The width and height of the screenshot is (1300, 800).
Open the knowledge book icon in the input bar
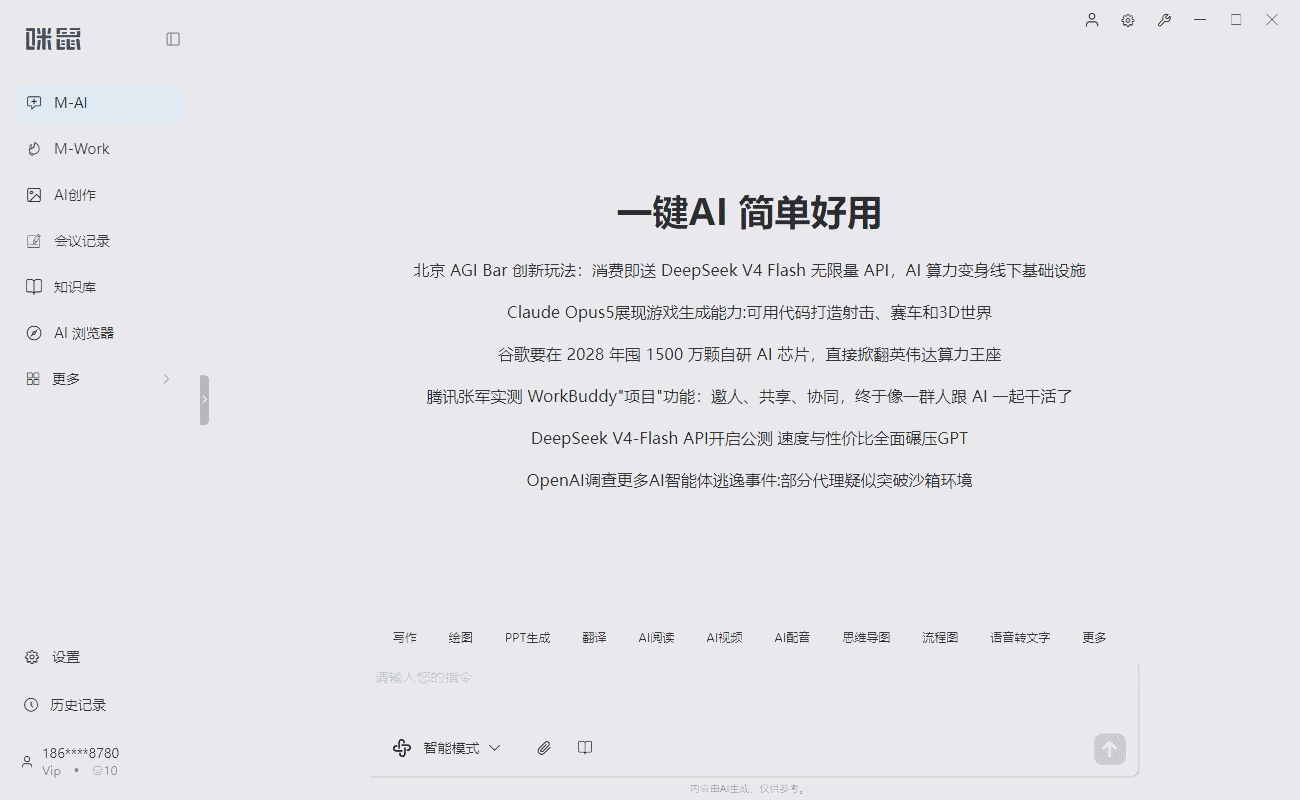pyautogui.click(x=586, y=748)
